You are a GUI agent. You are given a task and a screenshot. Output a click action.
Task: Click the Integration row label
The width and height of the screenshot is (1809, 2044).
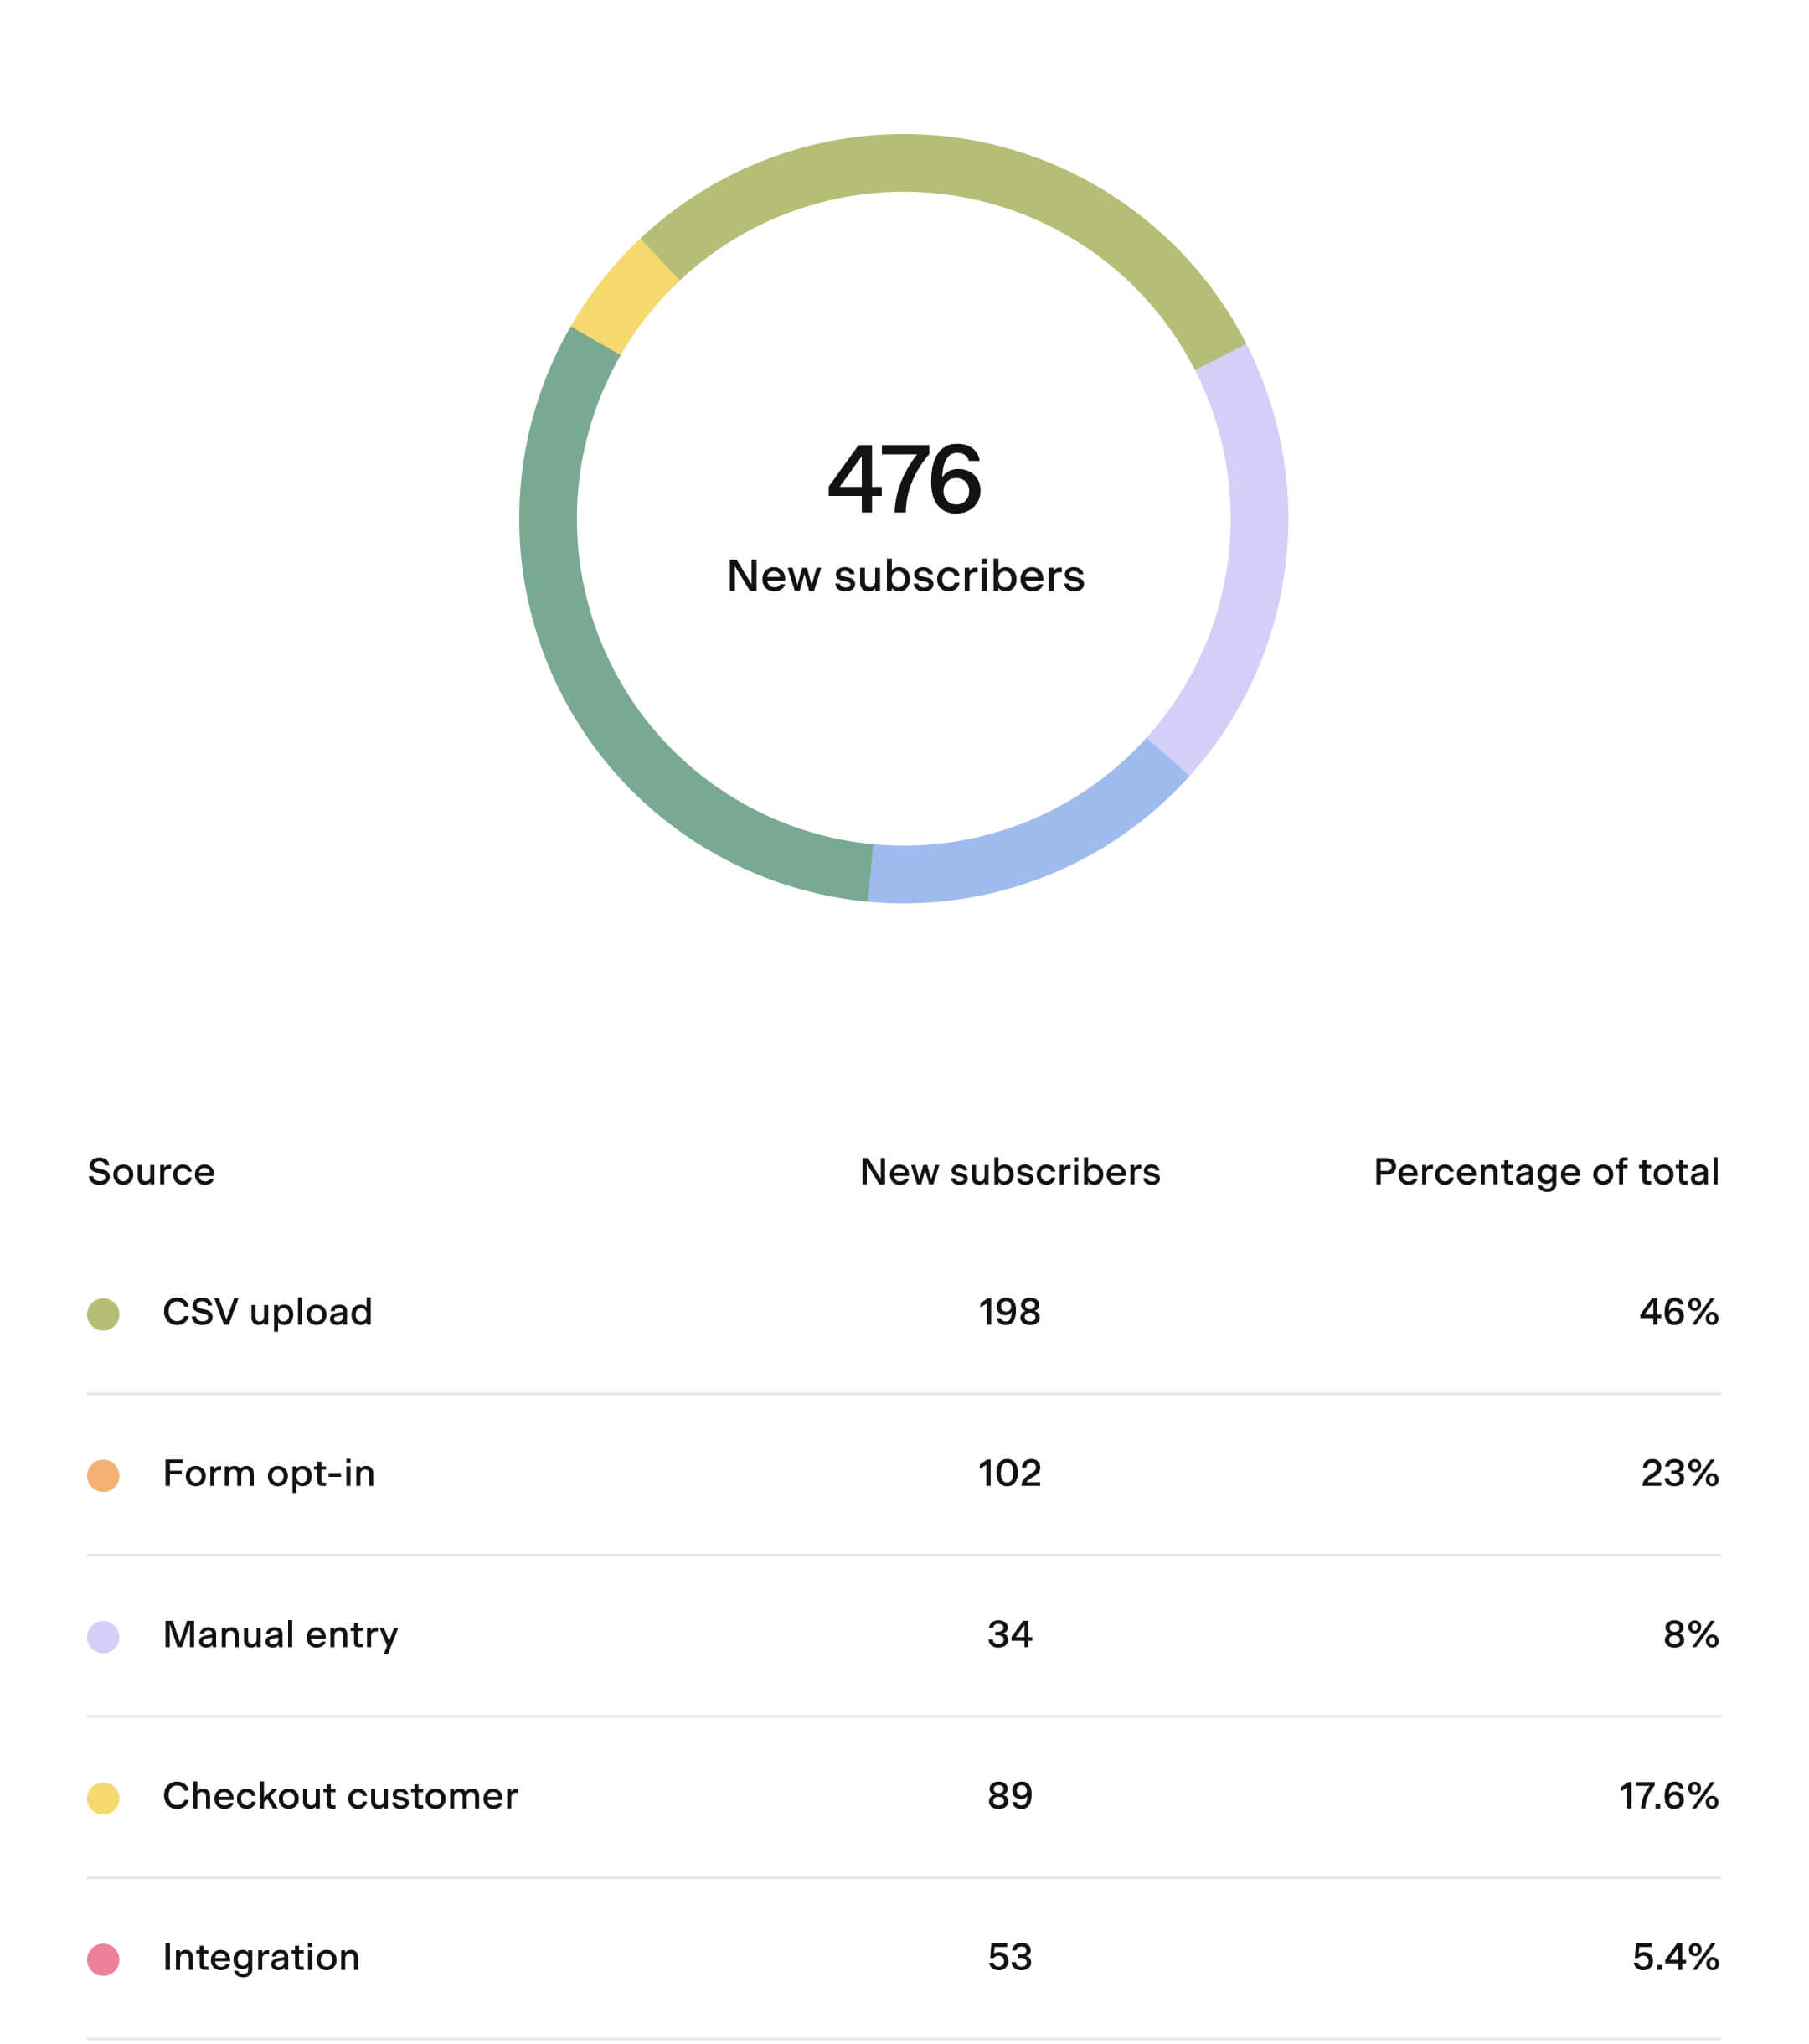coord(261,1957)
